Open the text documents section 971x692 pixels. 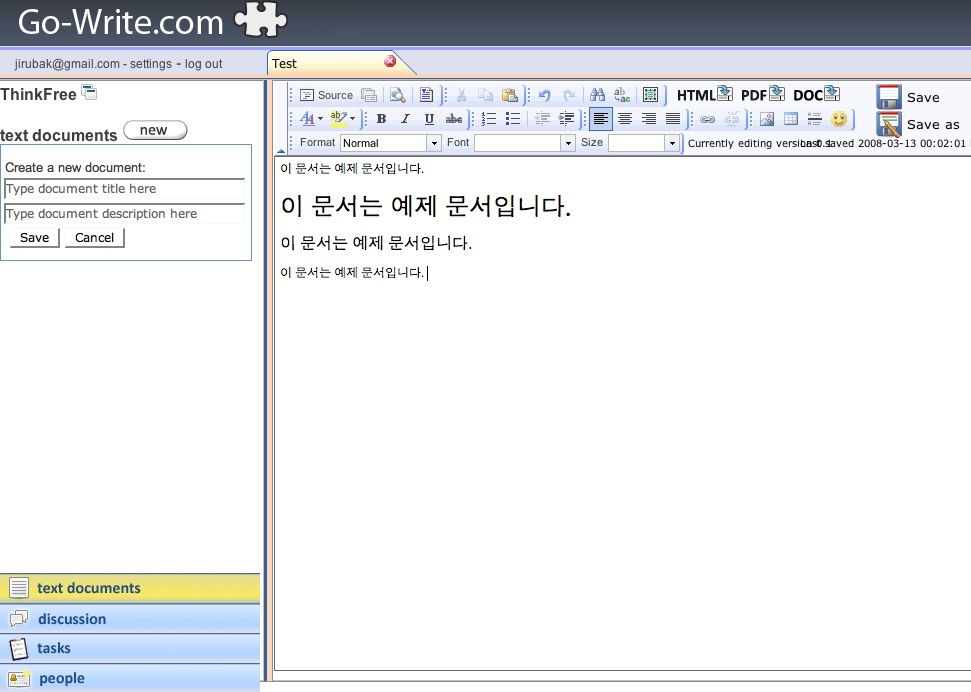130,588
